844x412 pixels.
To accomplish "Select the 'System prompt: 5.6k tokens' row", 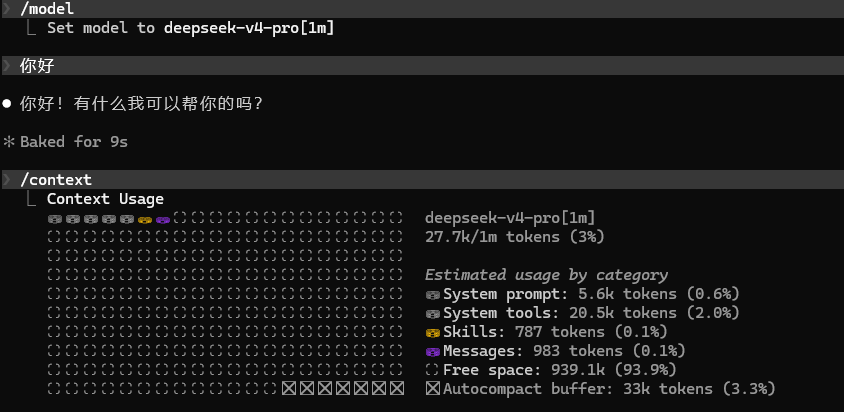I will click(x=582, y=294).
